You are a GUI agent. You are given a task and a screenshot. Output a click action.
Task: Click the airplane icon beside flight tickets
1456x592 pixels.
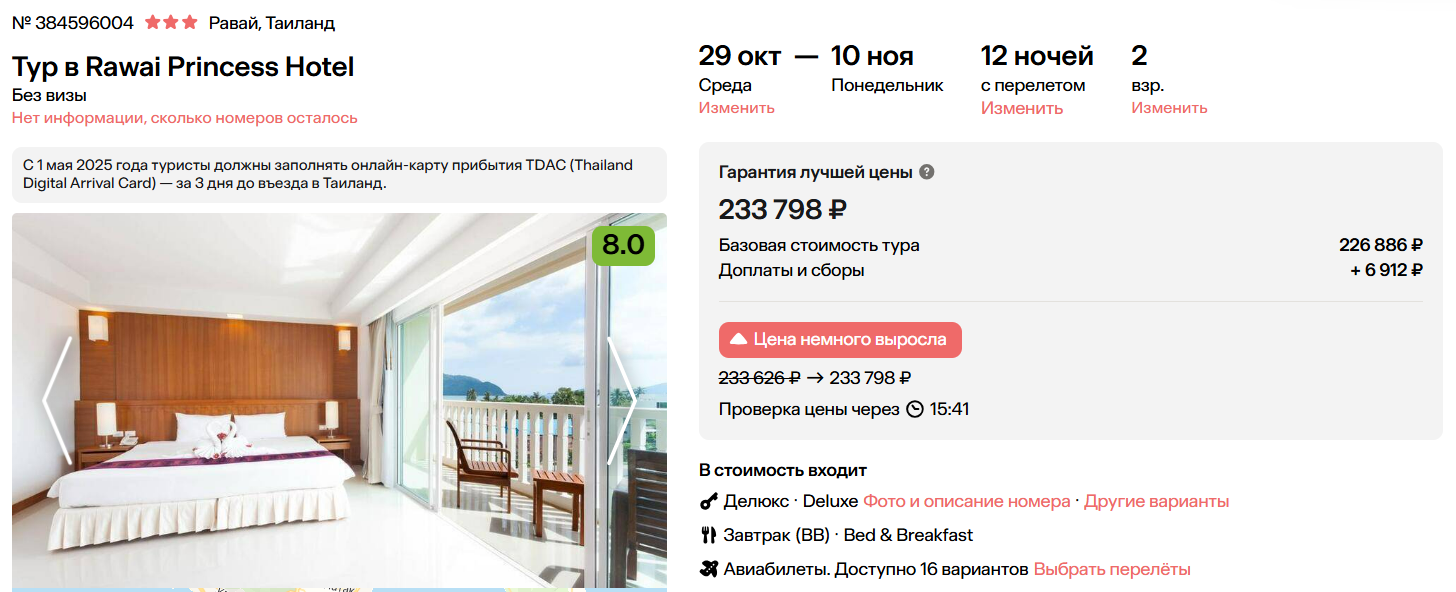[708, 570]
